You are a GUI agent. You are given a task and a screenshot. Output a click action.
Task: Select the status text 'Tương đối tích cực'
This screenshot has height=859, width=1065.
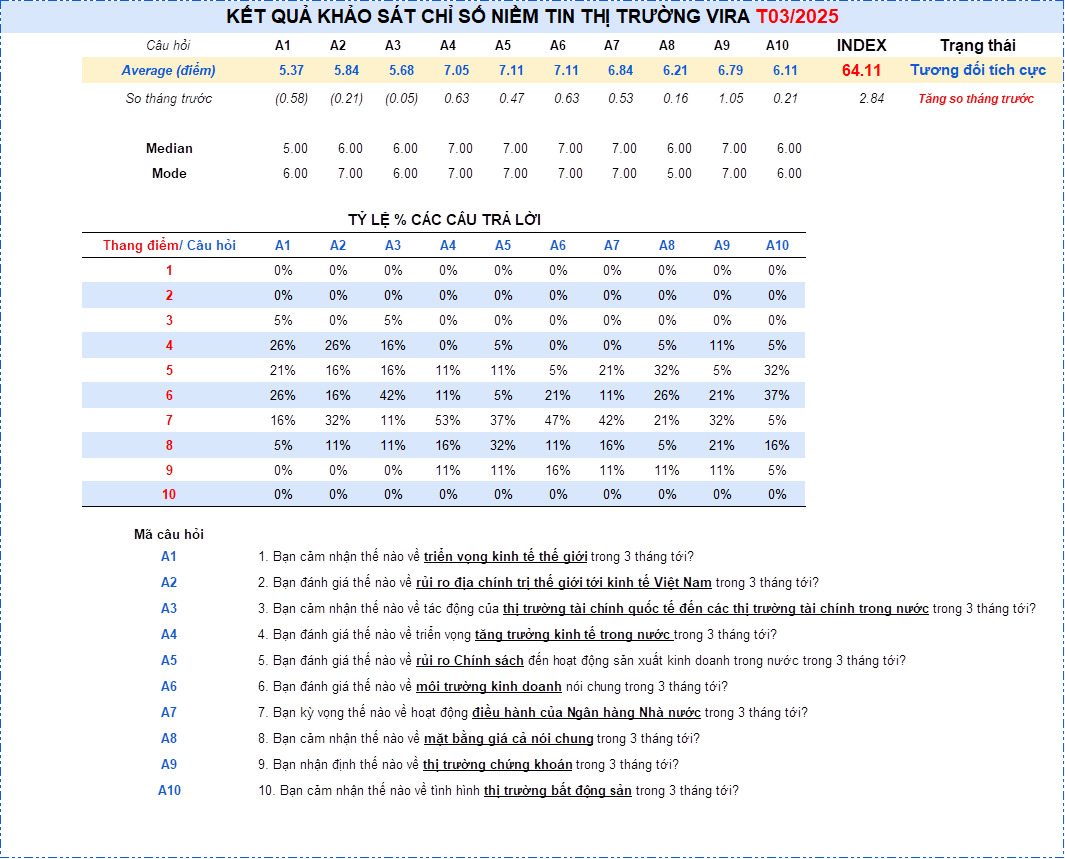click(x=977, y=71)
